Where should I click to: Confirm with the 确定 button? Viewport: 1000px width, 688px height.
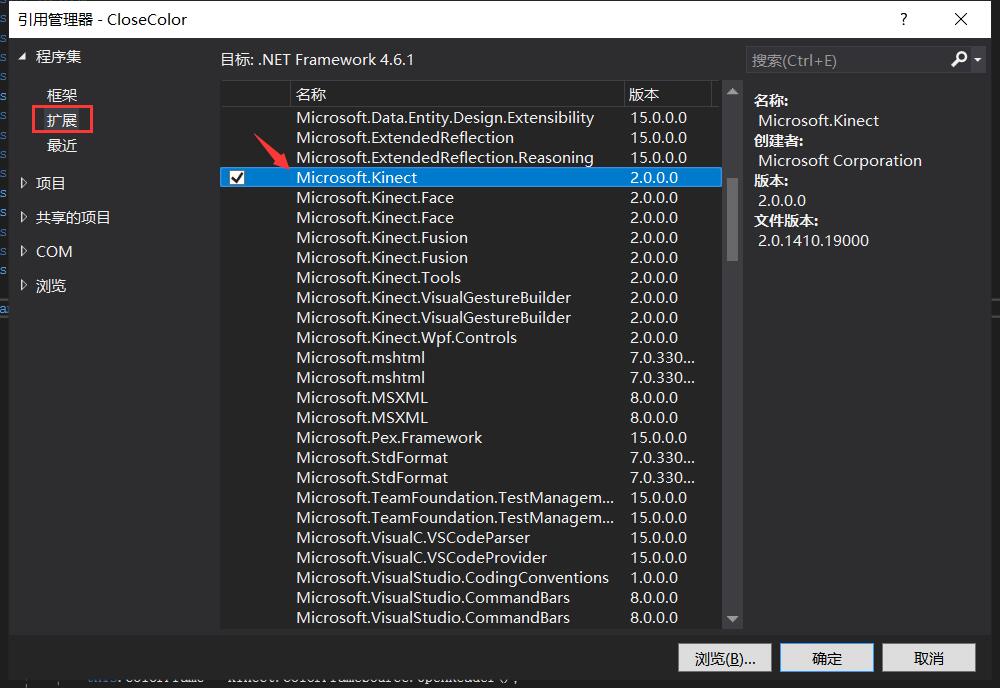827,658
